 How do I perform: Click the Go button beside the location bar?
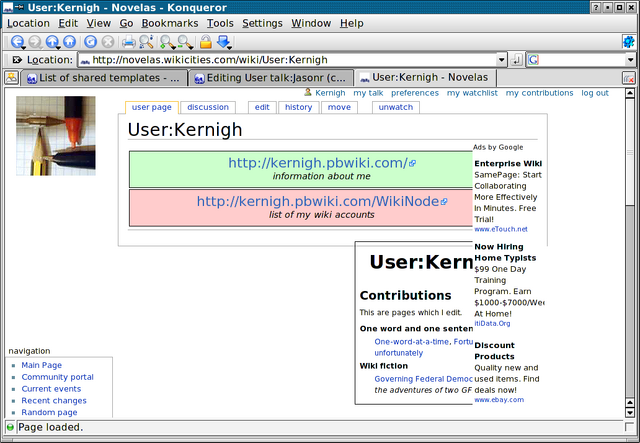(516, 60)
